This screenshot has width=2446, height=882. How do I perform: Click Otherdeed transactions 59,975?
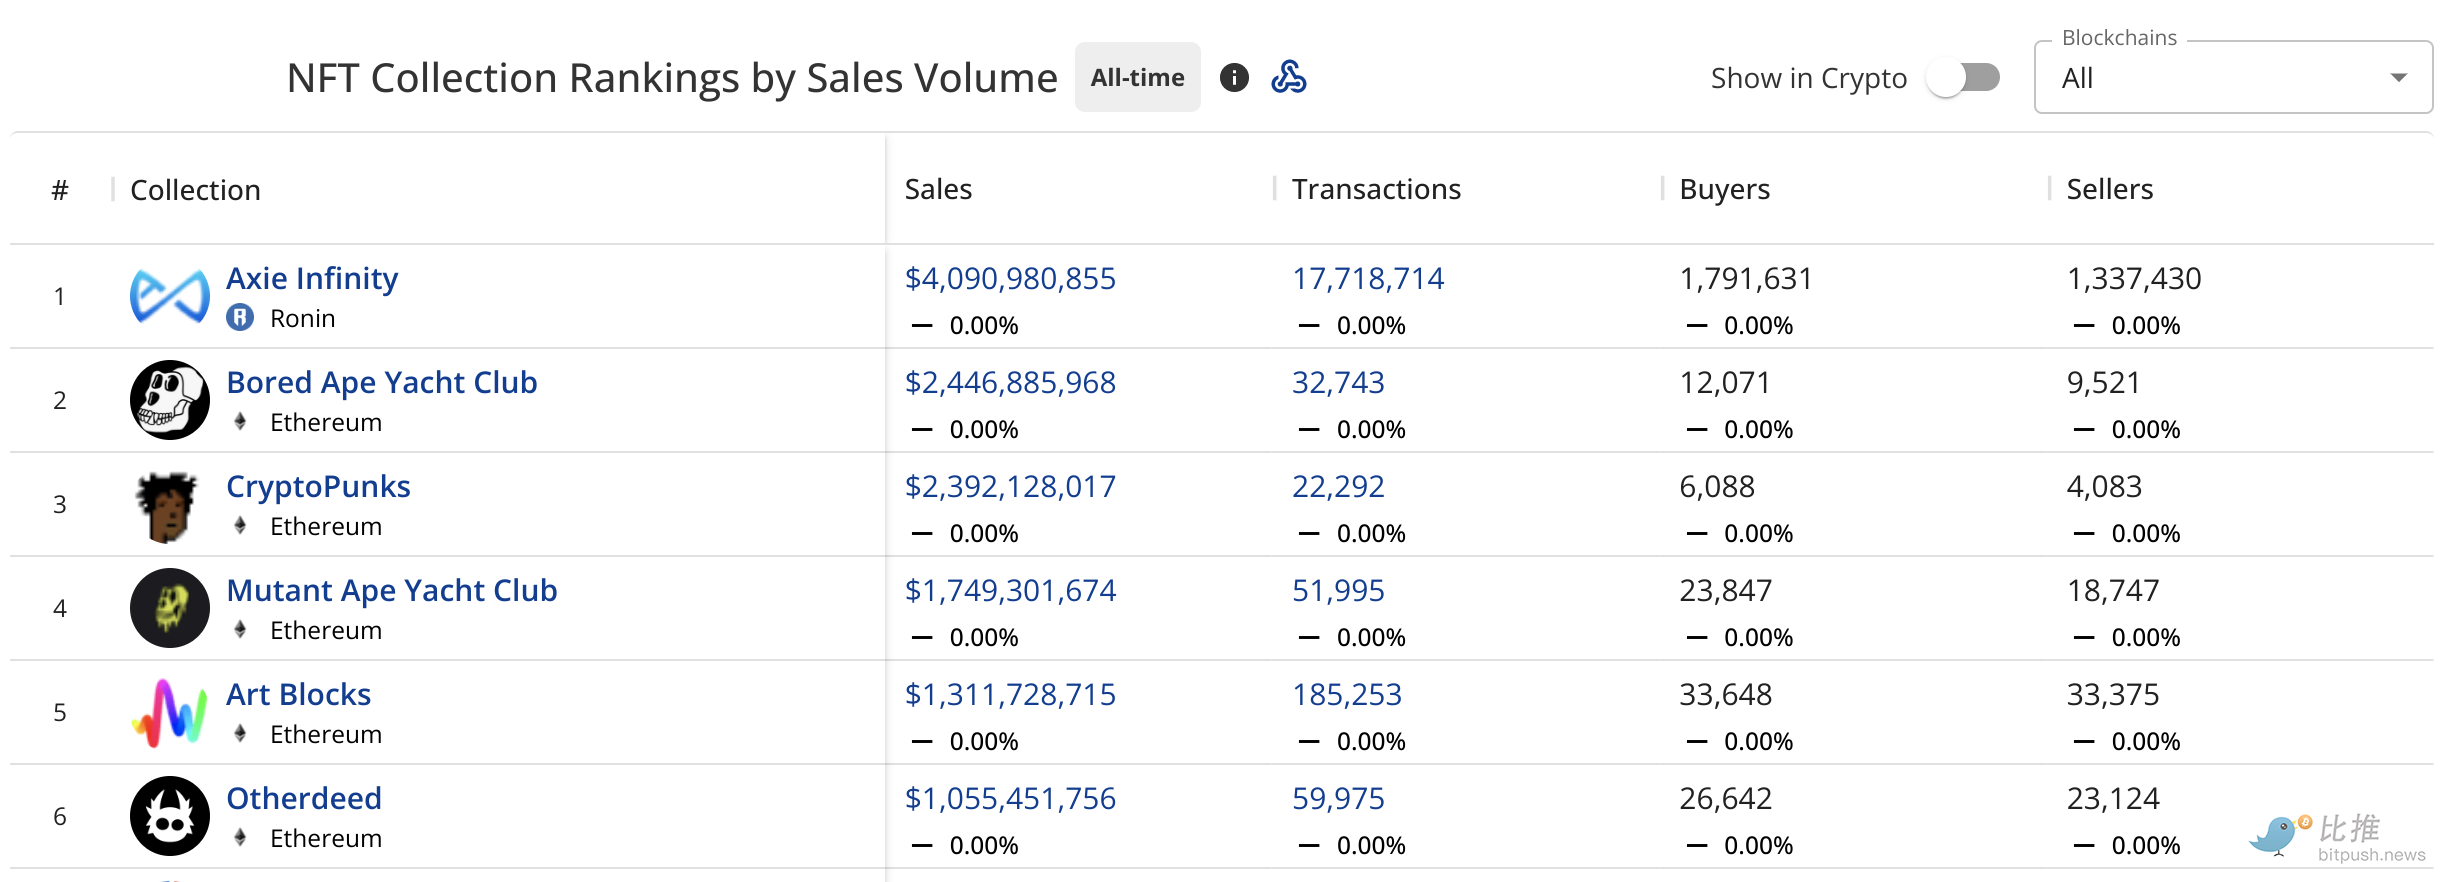[1338, 798]
